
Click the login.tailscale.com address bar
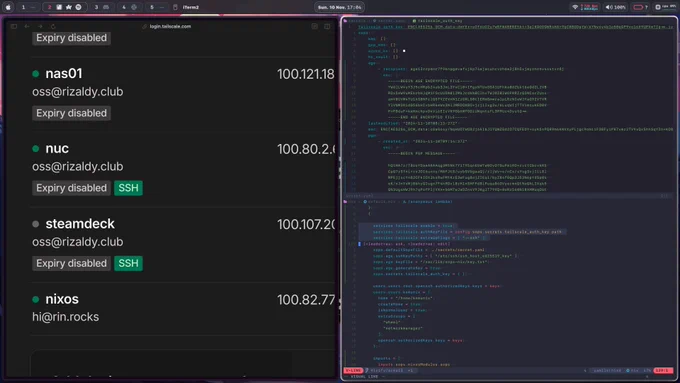click(x=170, y=26)
